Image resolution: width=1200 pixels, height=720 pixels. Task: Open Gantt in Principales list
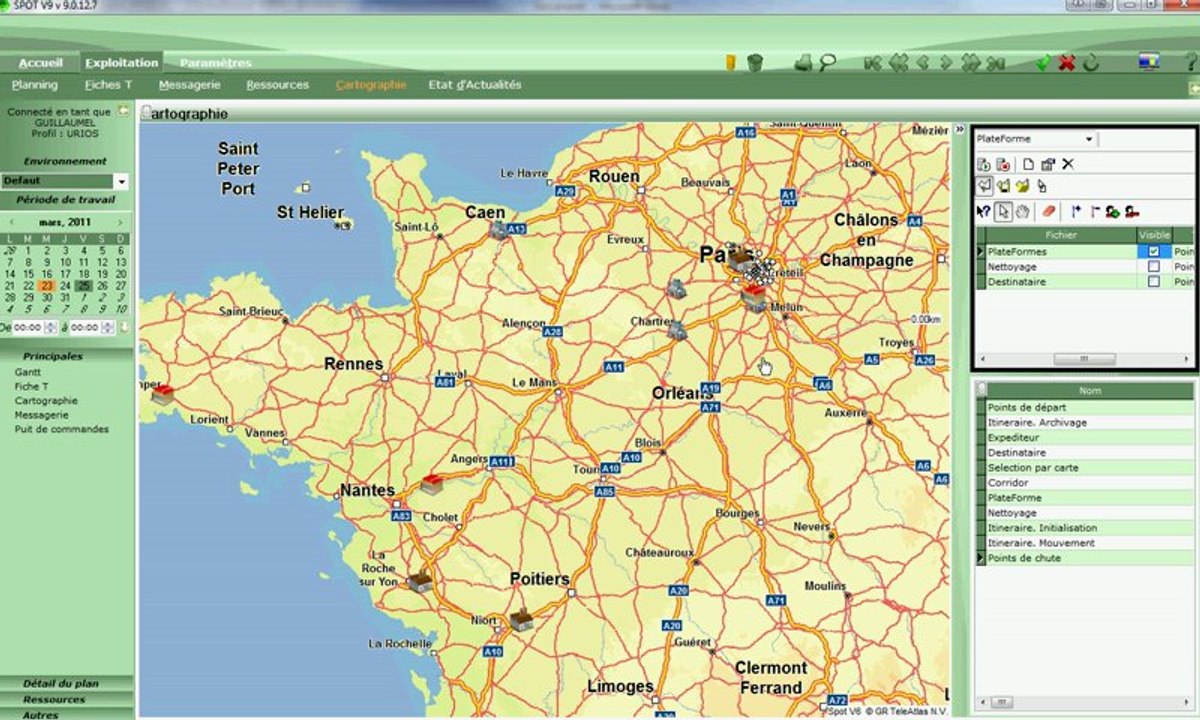[27, 371]
